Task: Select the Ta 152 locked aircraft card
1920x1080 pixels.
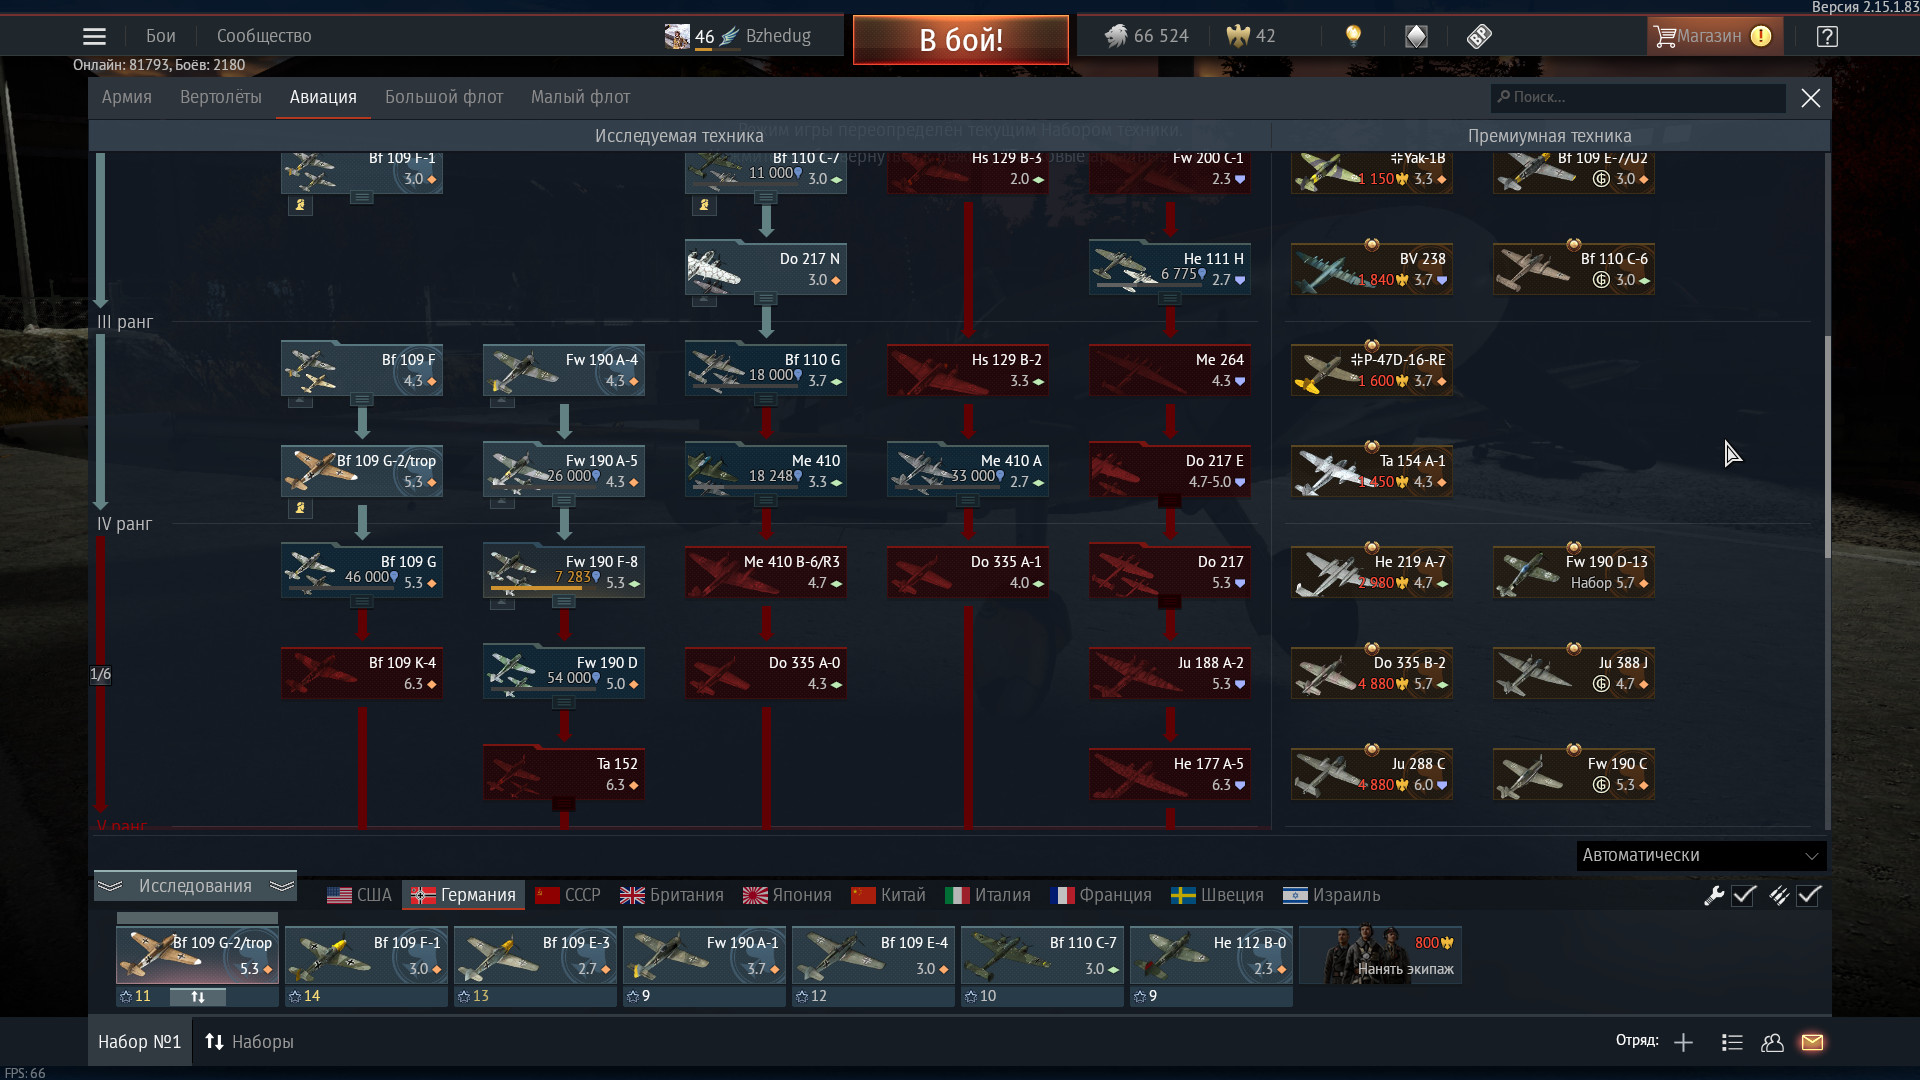Action: coord(564,773)
